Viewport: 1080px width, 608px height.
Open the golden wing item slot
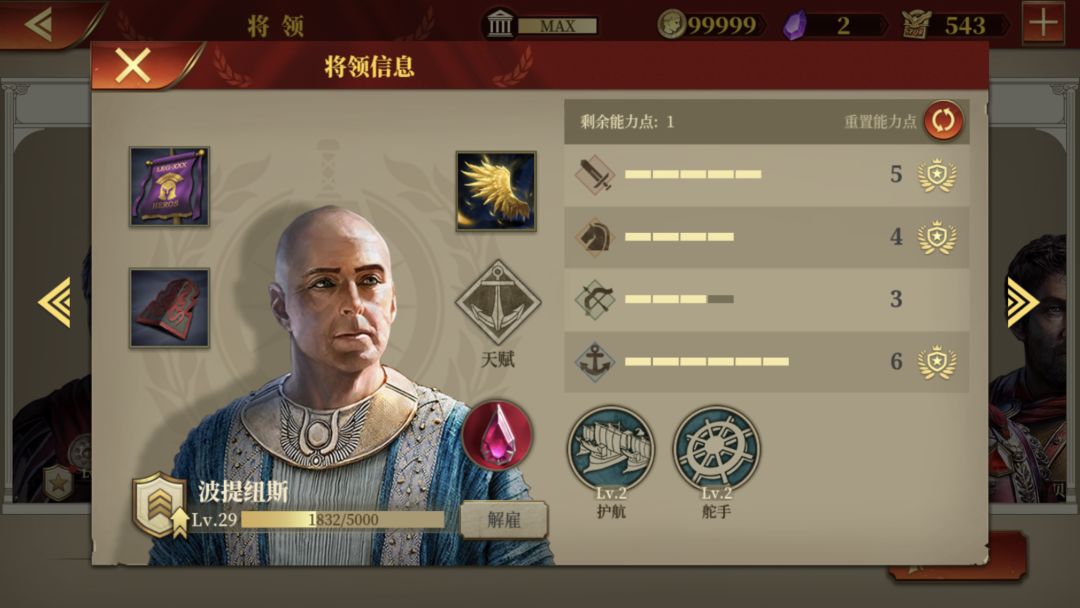495,191
